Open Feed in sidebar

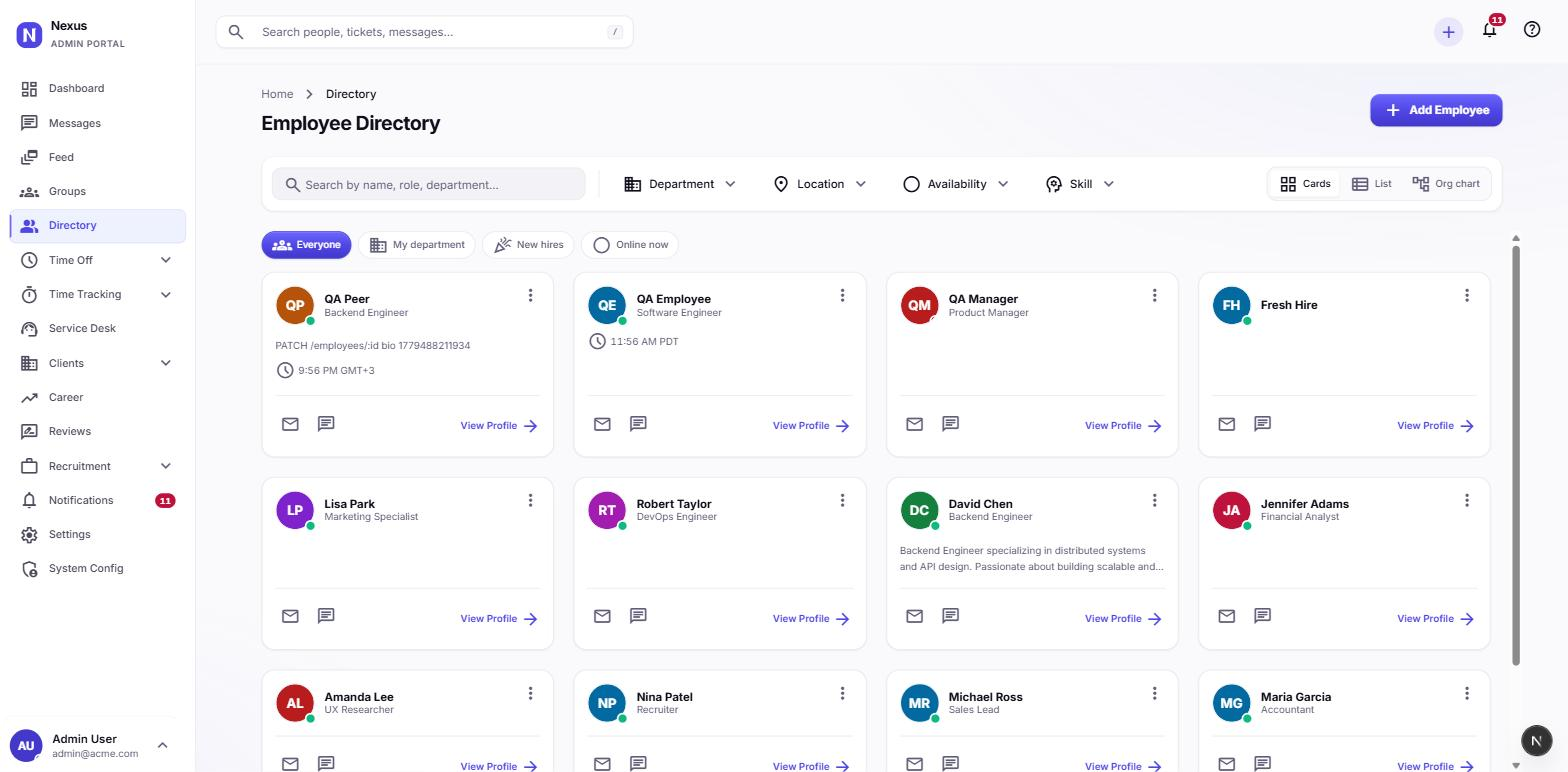(x=97, y=157)
